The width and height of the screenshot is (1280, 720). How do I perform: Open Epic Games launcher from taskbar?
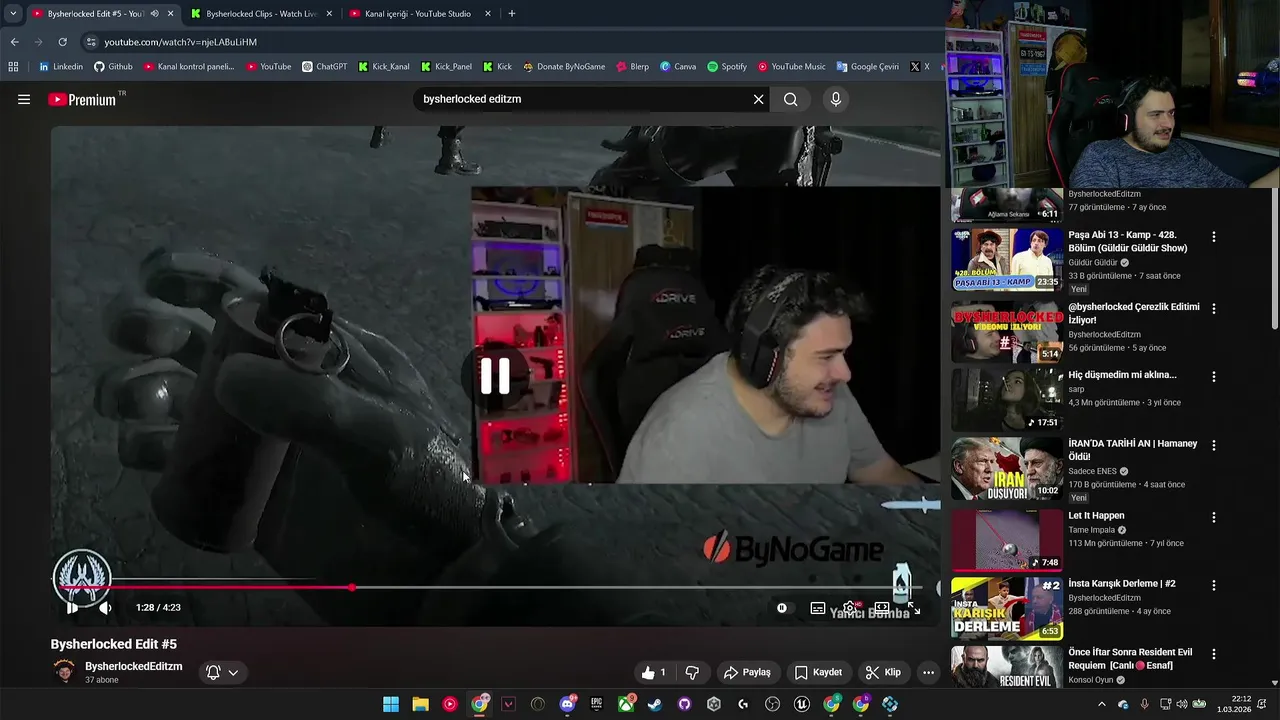click(596, 704)
